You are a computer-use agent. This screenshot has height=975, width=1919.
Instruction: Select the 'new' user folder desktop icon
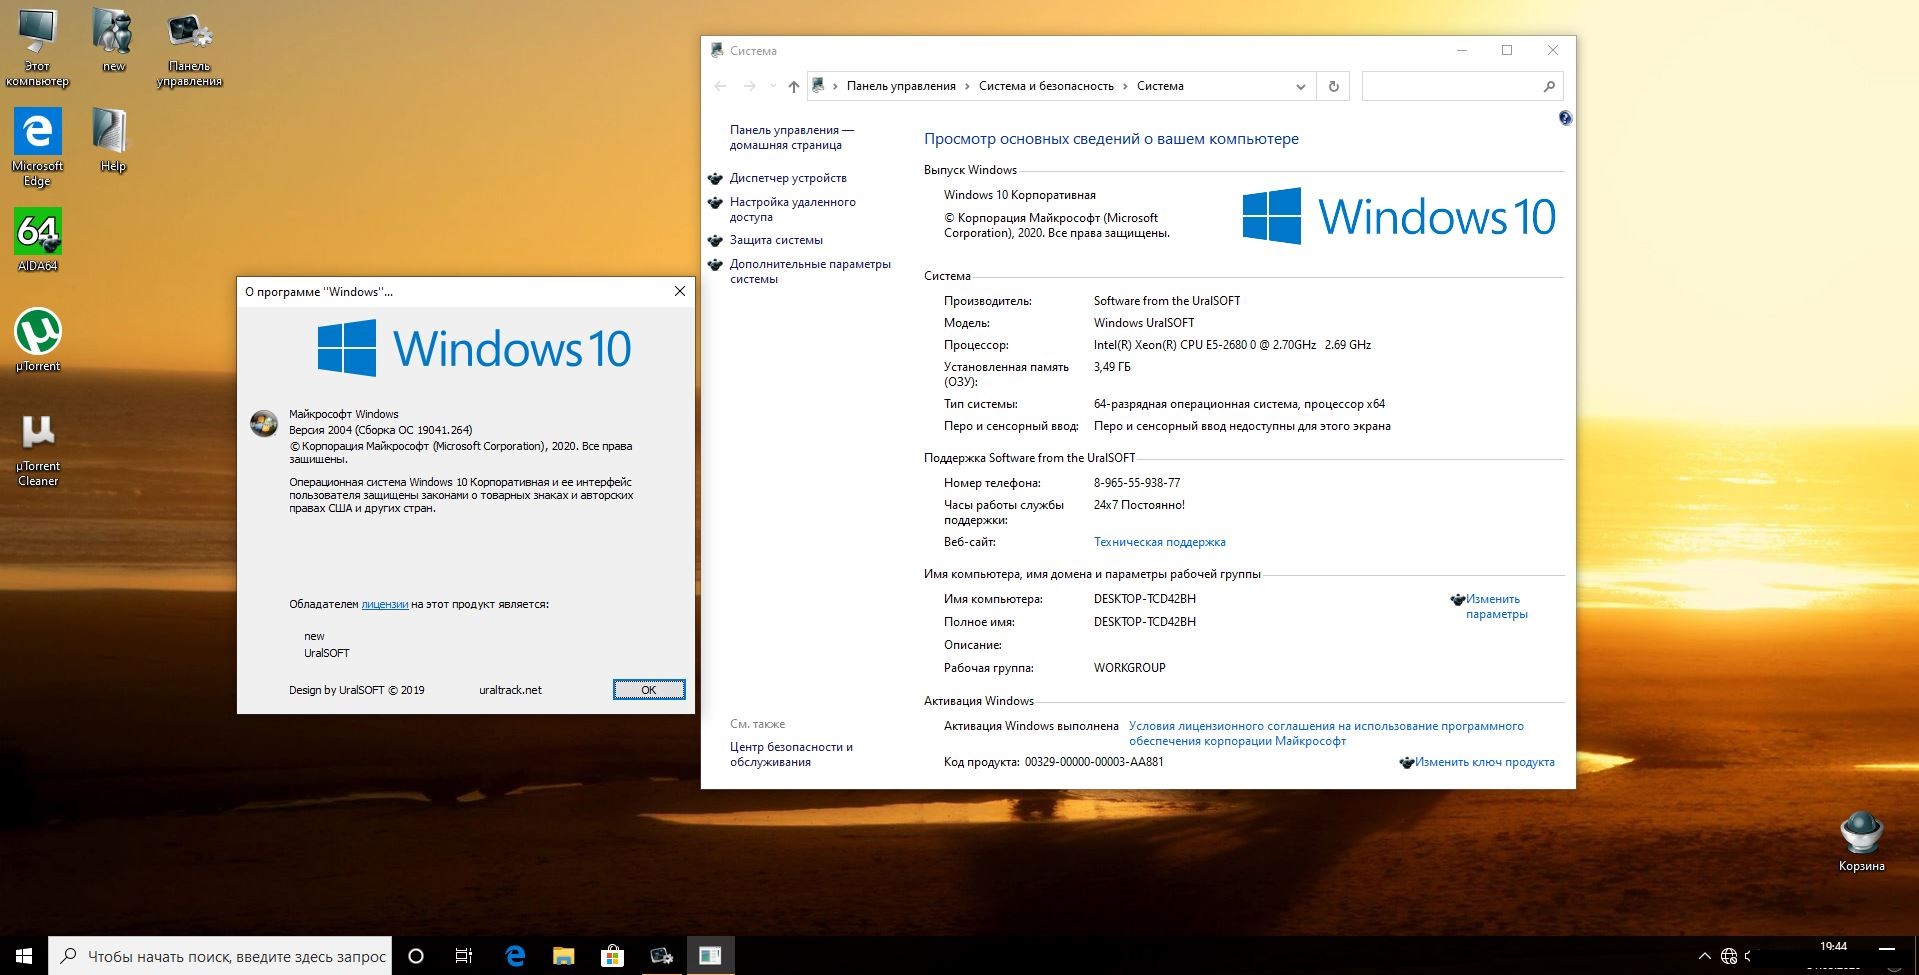[113, 40]
